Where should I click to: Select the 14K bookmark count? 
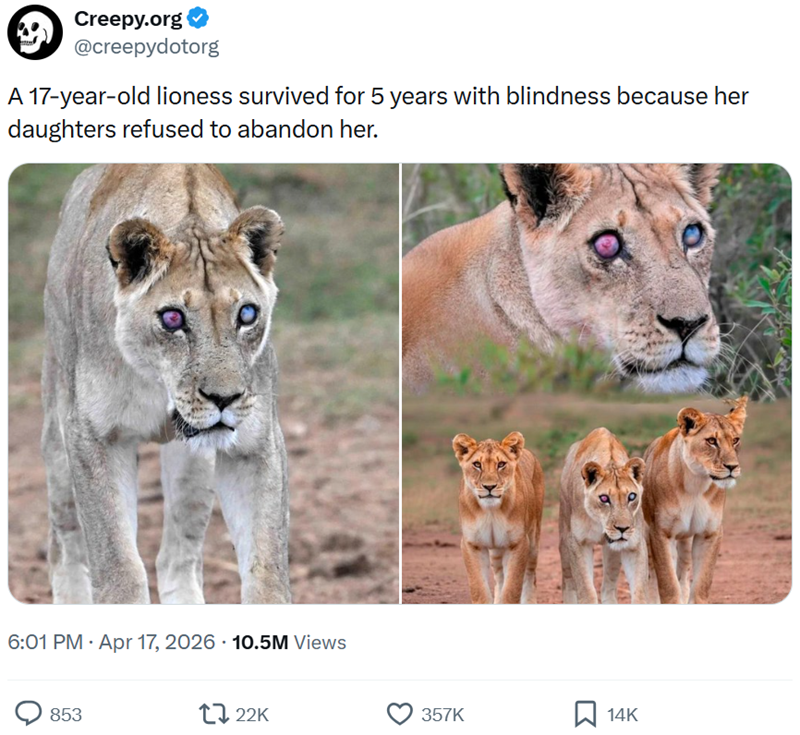[620, 715]
